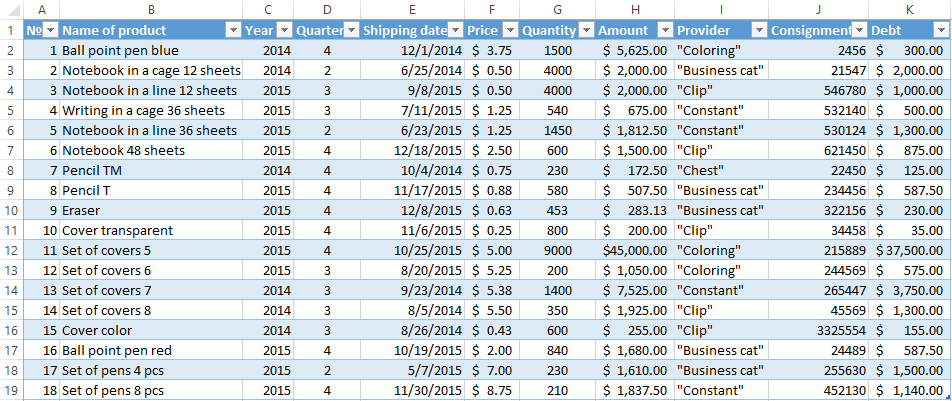This screenshot has width=952, height=401.
Task: Click the Select All corner triangle
Action: (11, 9)
